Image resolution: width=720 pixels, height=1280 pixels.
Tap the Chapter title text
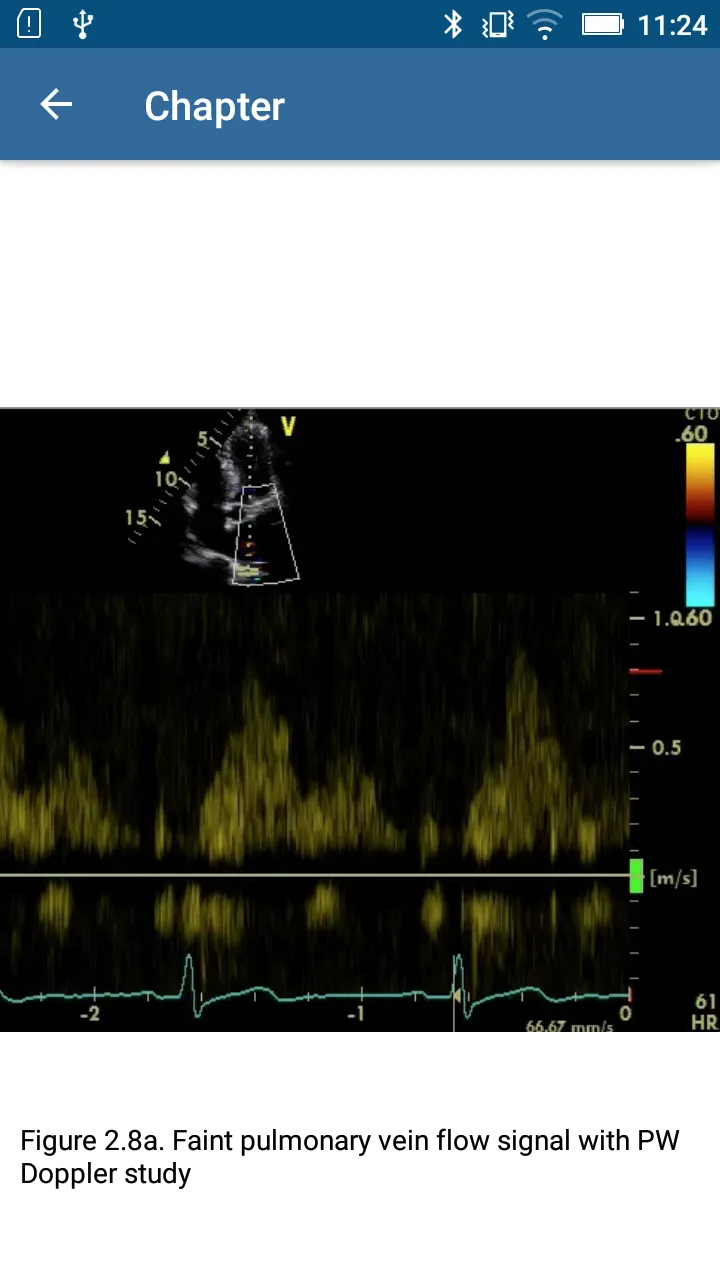coord(214,106)
